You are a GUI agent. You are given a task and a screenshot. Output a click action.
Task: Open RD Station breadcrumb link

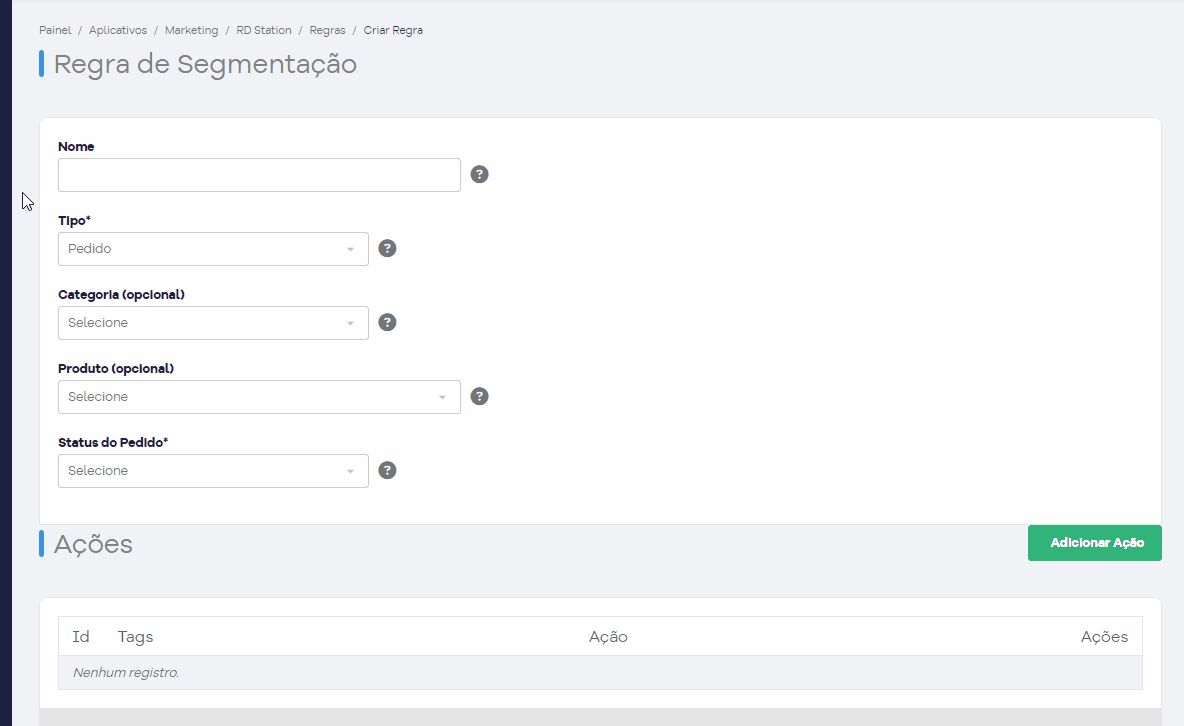tap(264, 30)
